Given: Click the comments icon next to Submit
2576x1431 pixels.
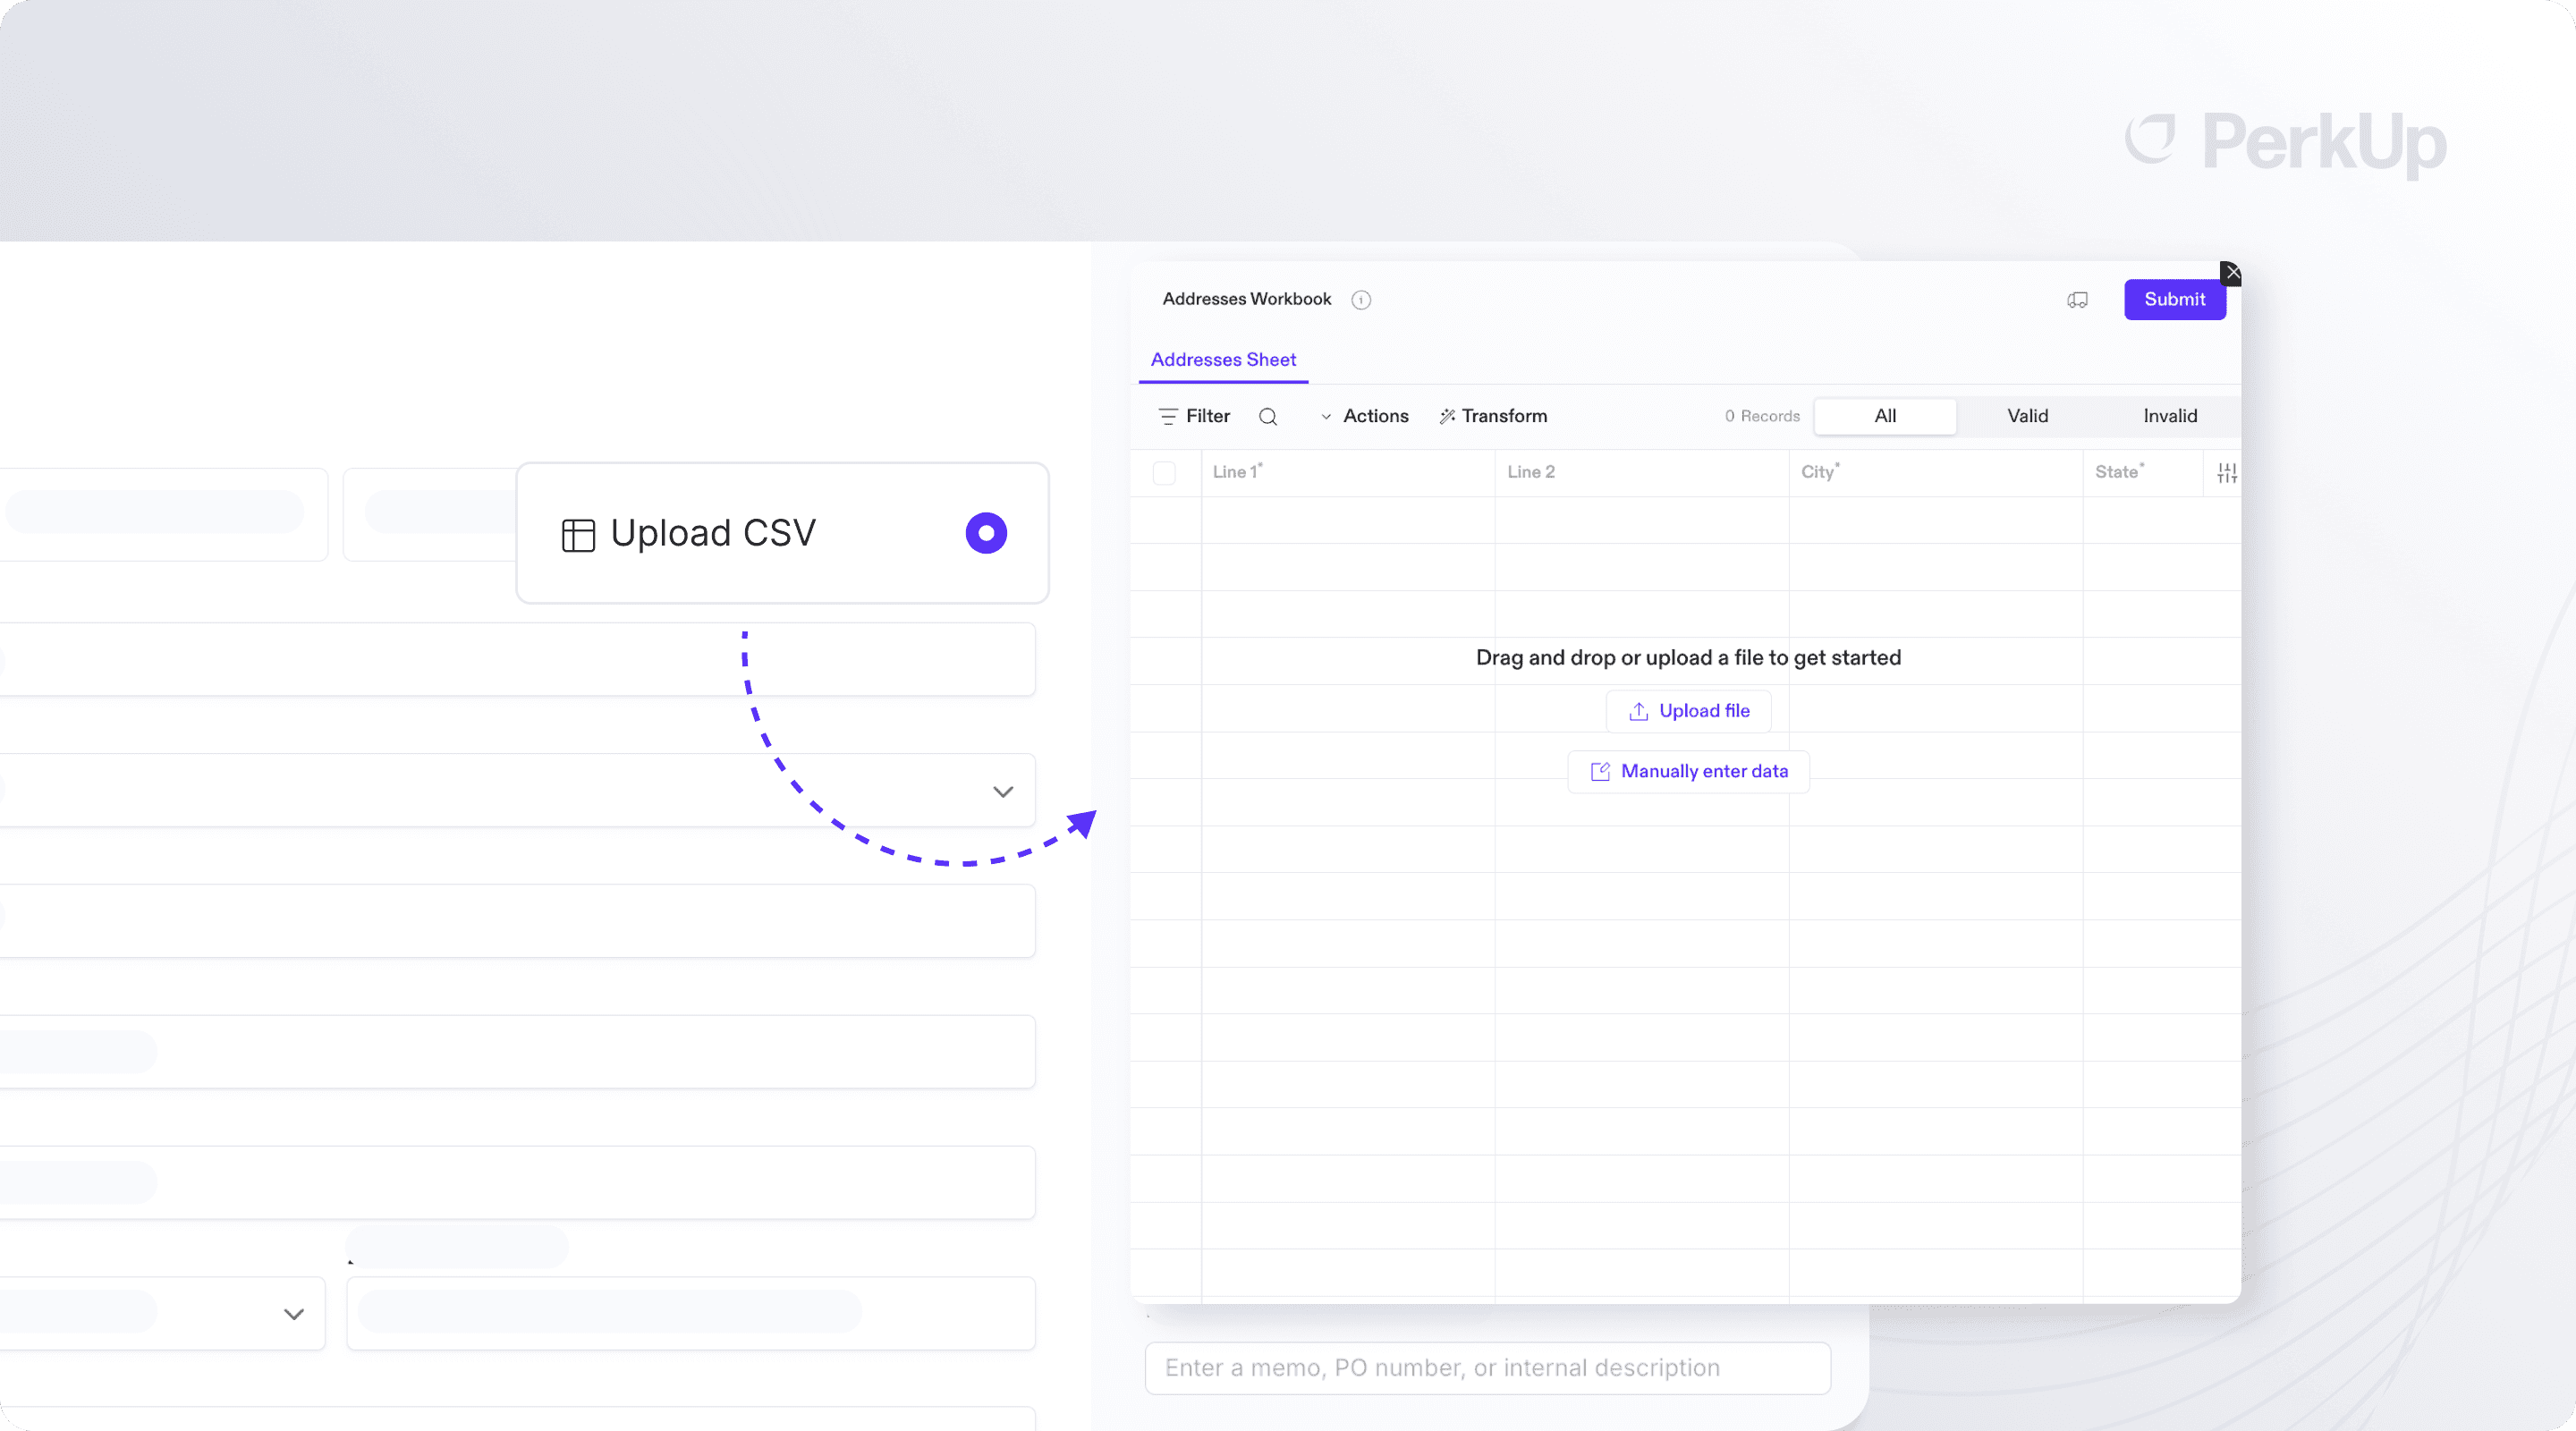Looking at the screenshot, I should [x=2077, y=300].
